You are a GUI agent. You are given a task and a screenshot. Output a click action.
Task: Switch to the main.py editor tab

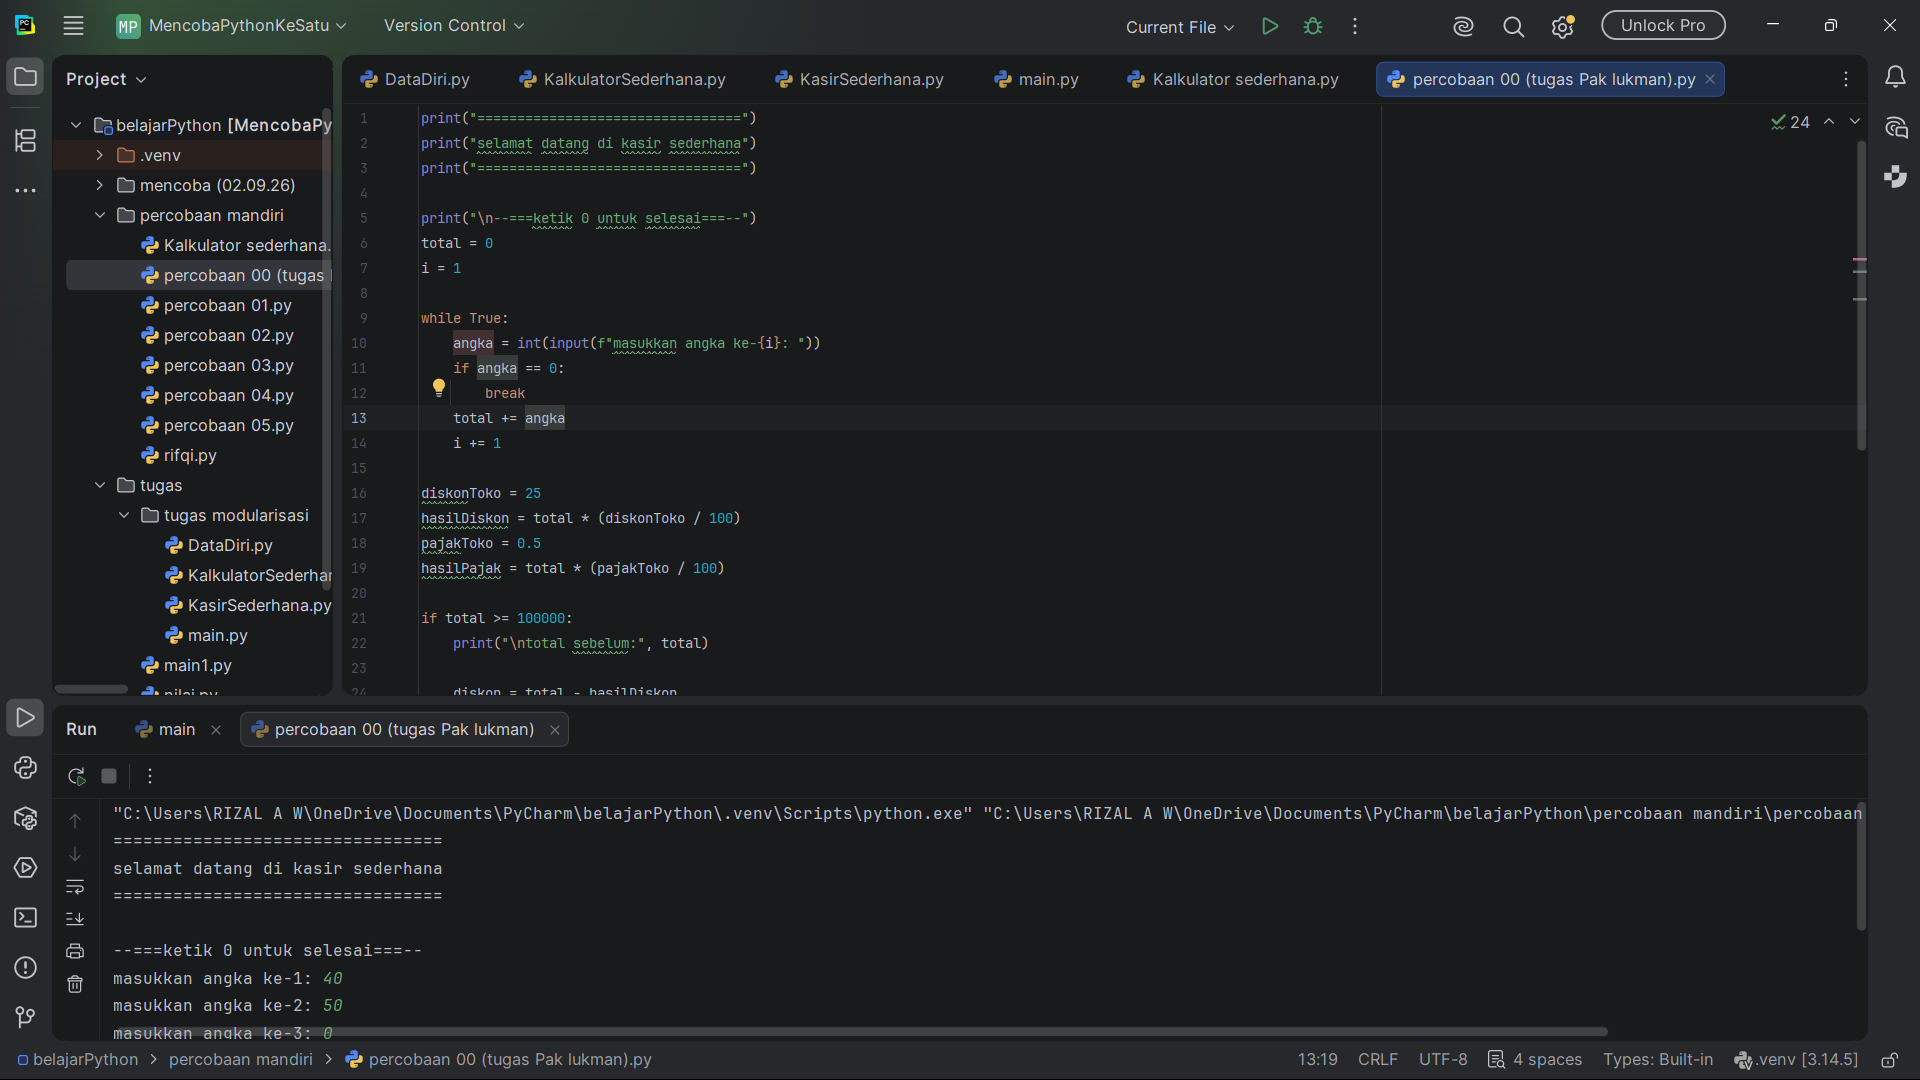click(1036, 79)
